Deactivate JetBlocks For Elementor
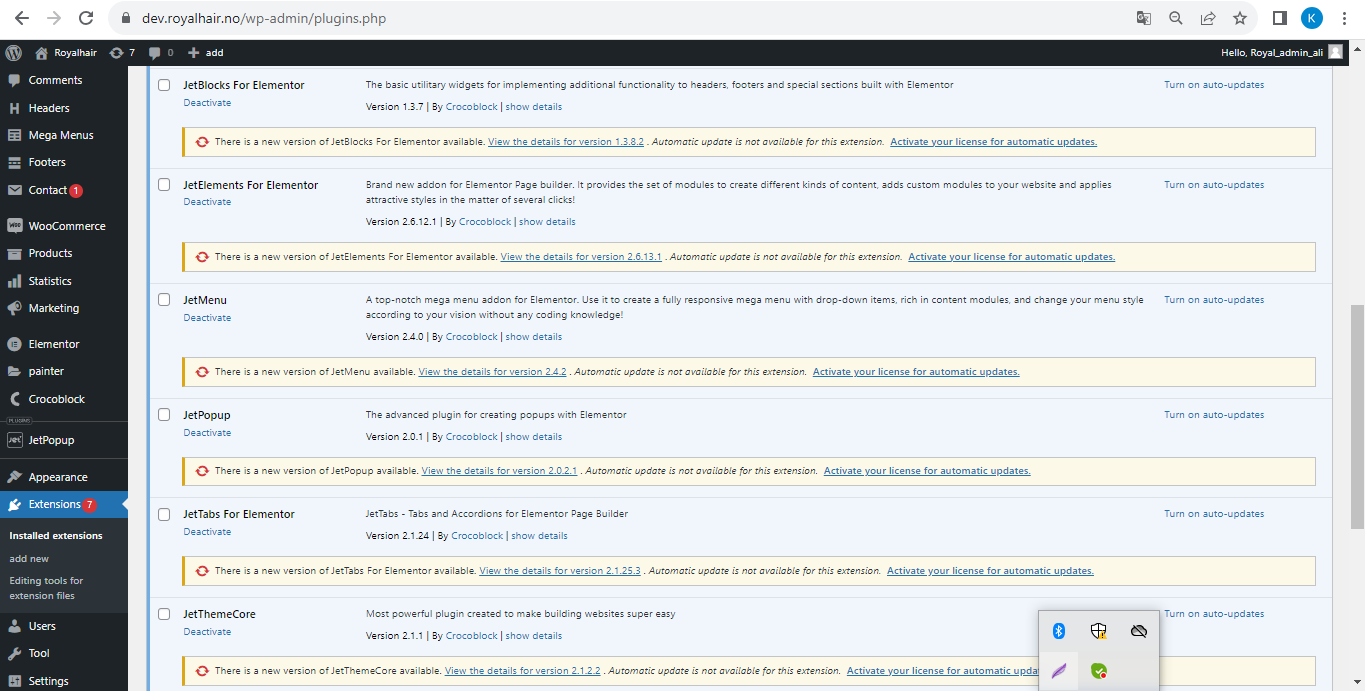This screenshot has width=1365, height=691. (x=207, y=103)
